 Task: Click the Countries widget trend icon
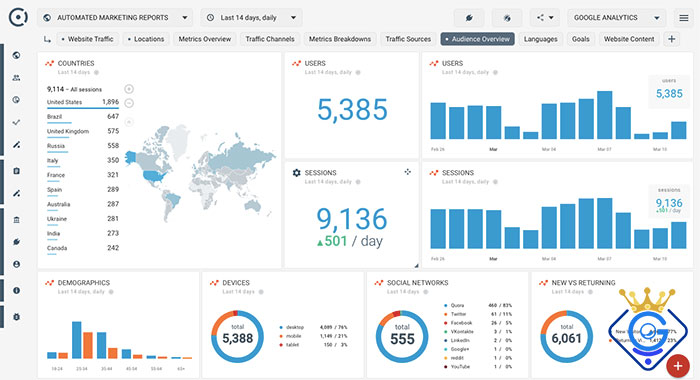[x=50, y=63]
